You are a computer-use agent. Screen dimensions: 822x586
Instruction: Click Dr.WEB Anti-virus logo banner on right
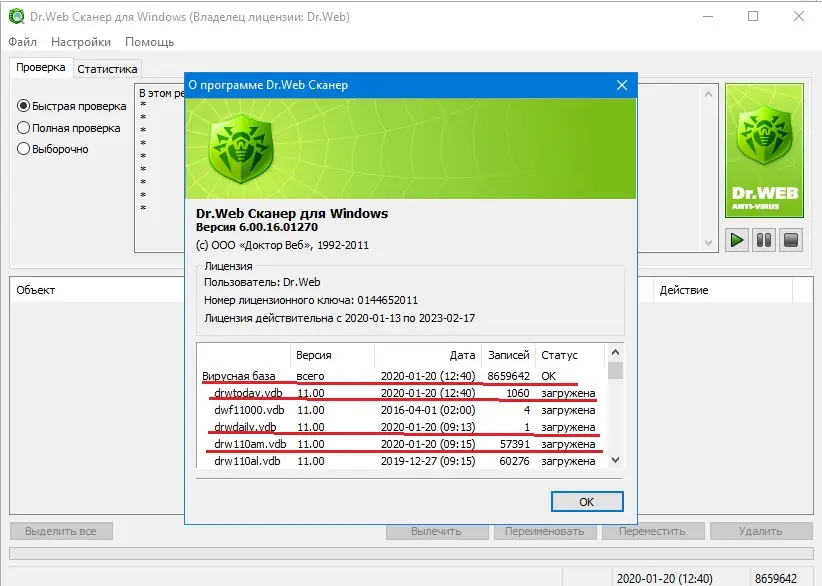point(764,150)
